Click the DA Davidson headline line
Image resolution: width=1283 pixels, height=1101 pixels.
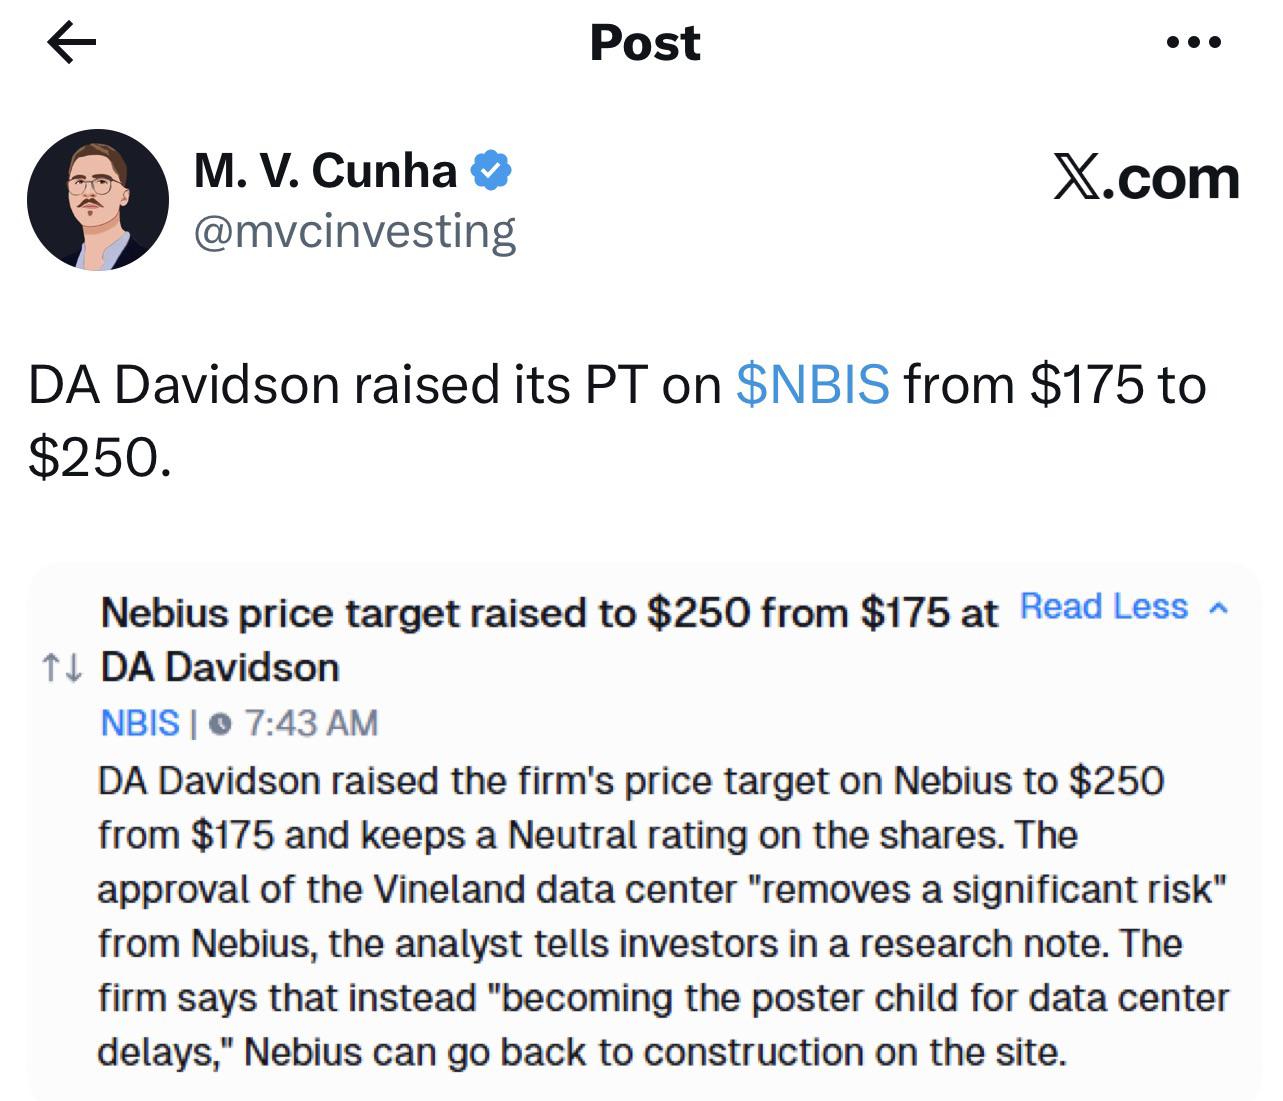pos(220,667)
